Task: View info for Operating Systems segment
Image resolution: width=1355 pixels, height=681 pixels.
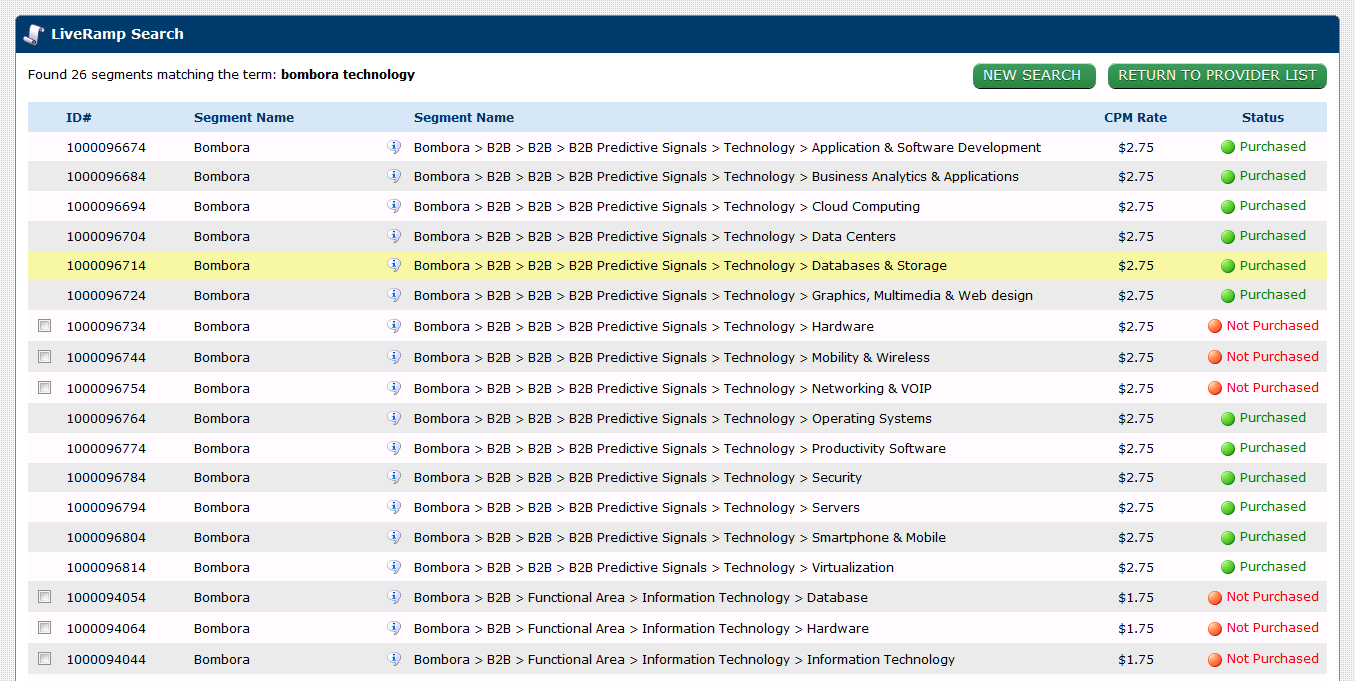Action: [x=394, y=418]
